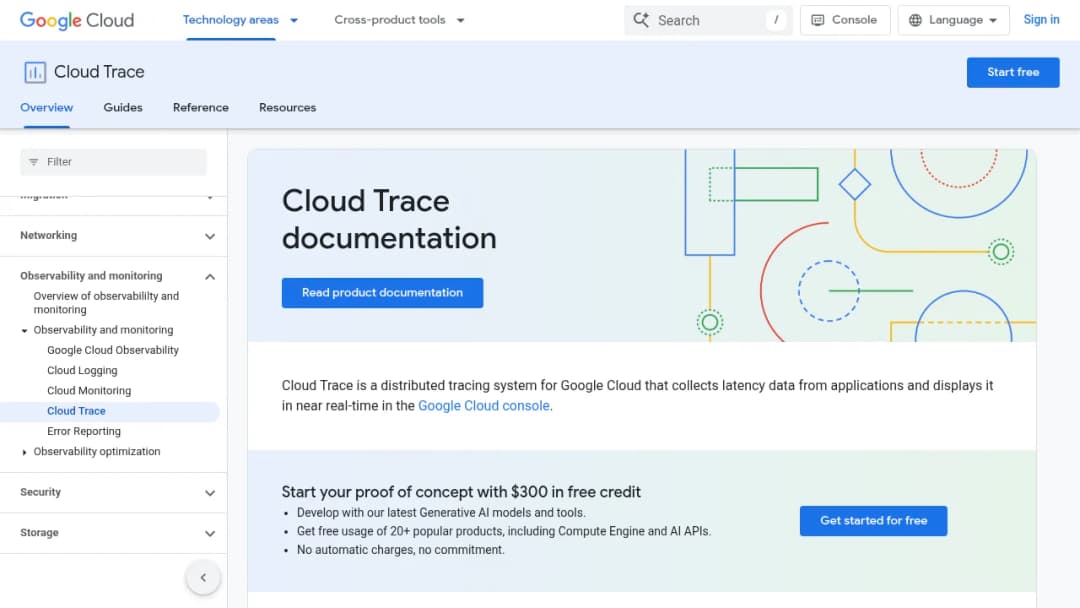Collapse the side navigation panel
Screen dimensions: 1080x608
pos(203,578)
